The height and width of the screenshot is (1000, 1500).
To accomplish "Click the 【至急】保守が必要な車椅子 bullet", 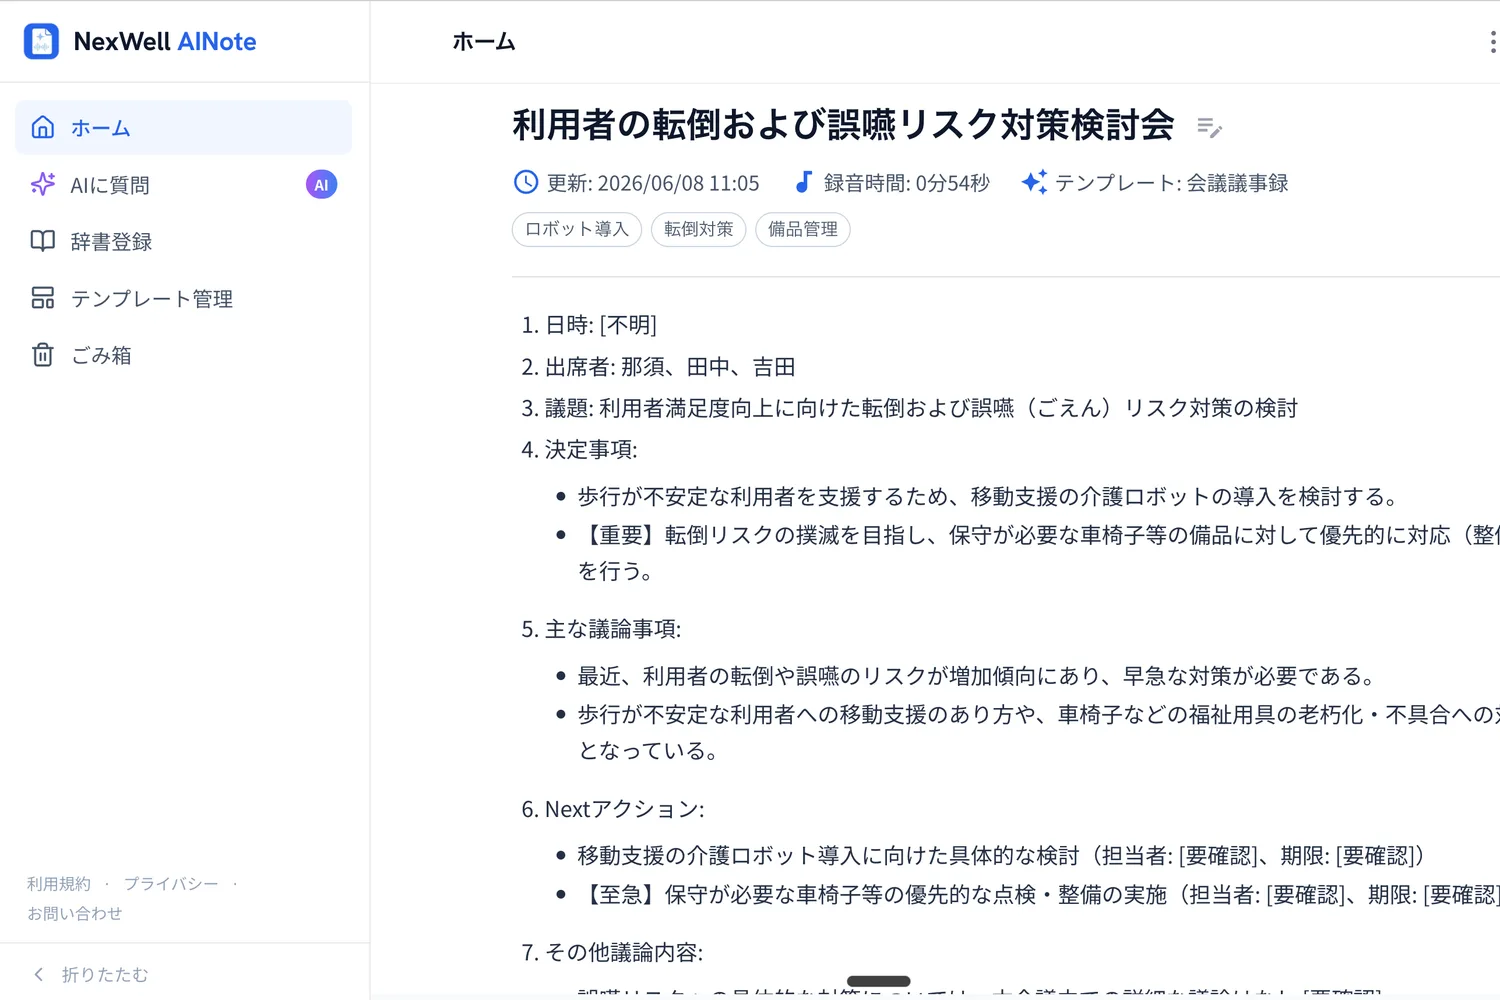I will [1038, 895].
